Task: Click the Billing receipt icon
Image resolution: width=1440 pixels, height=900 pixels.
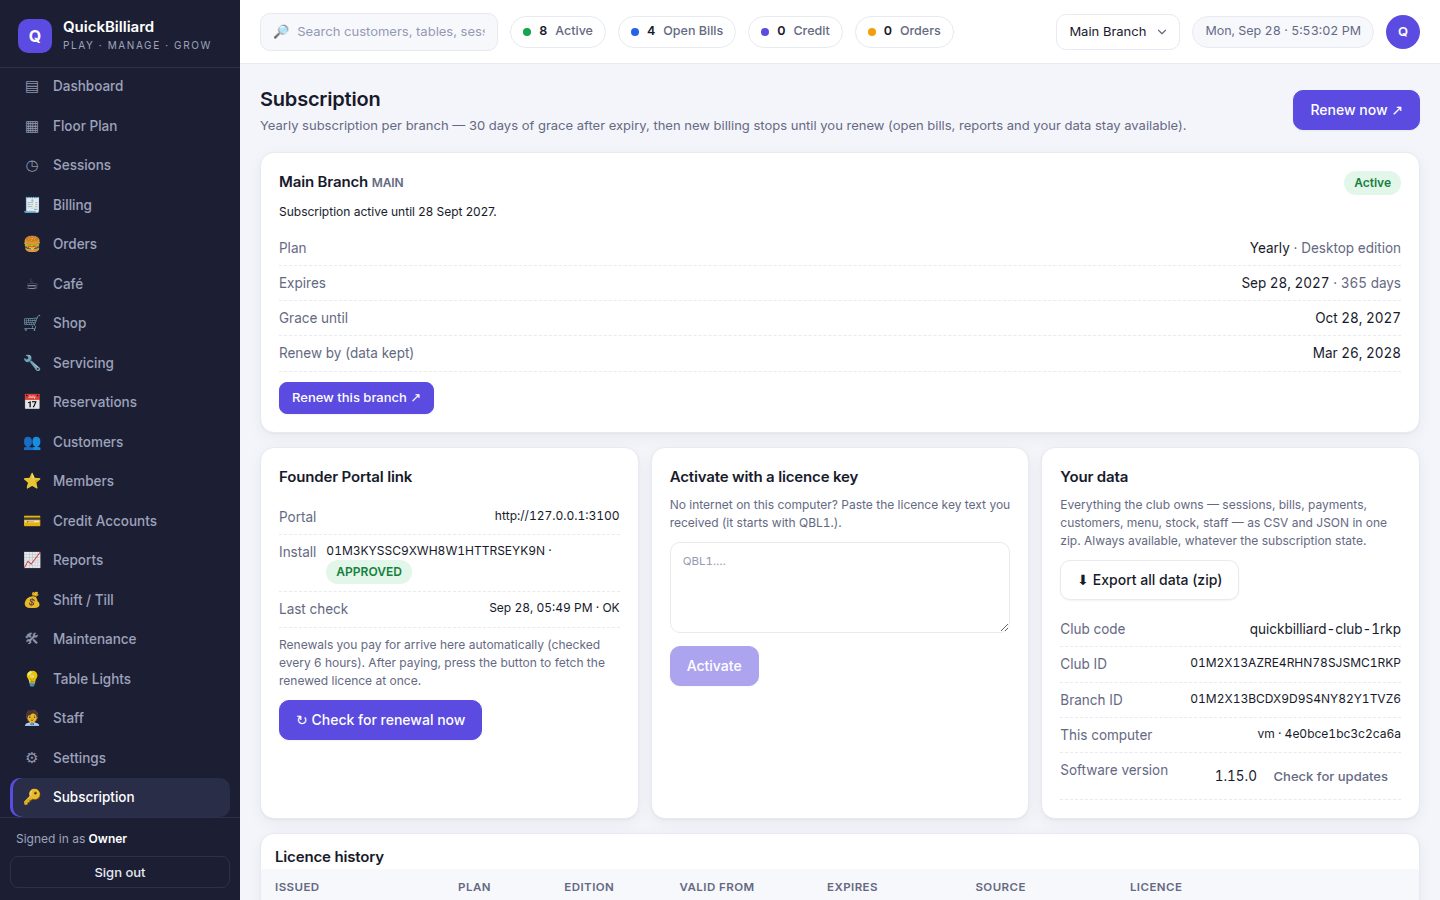Action: (32, 205)
